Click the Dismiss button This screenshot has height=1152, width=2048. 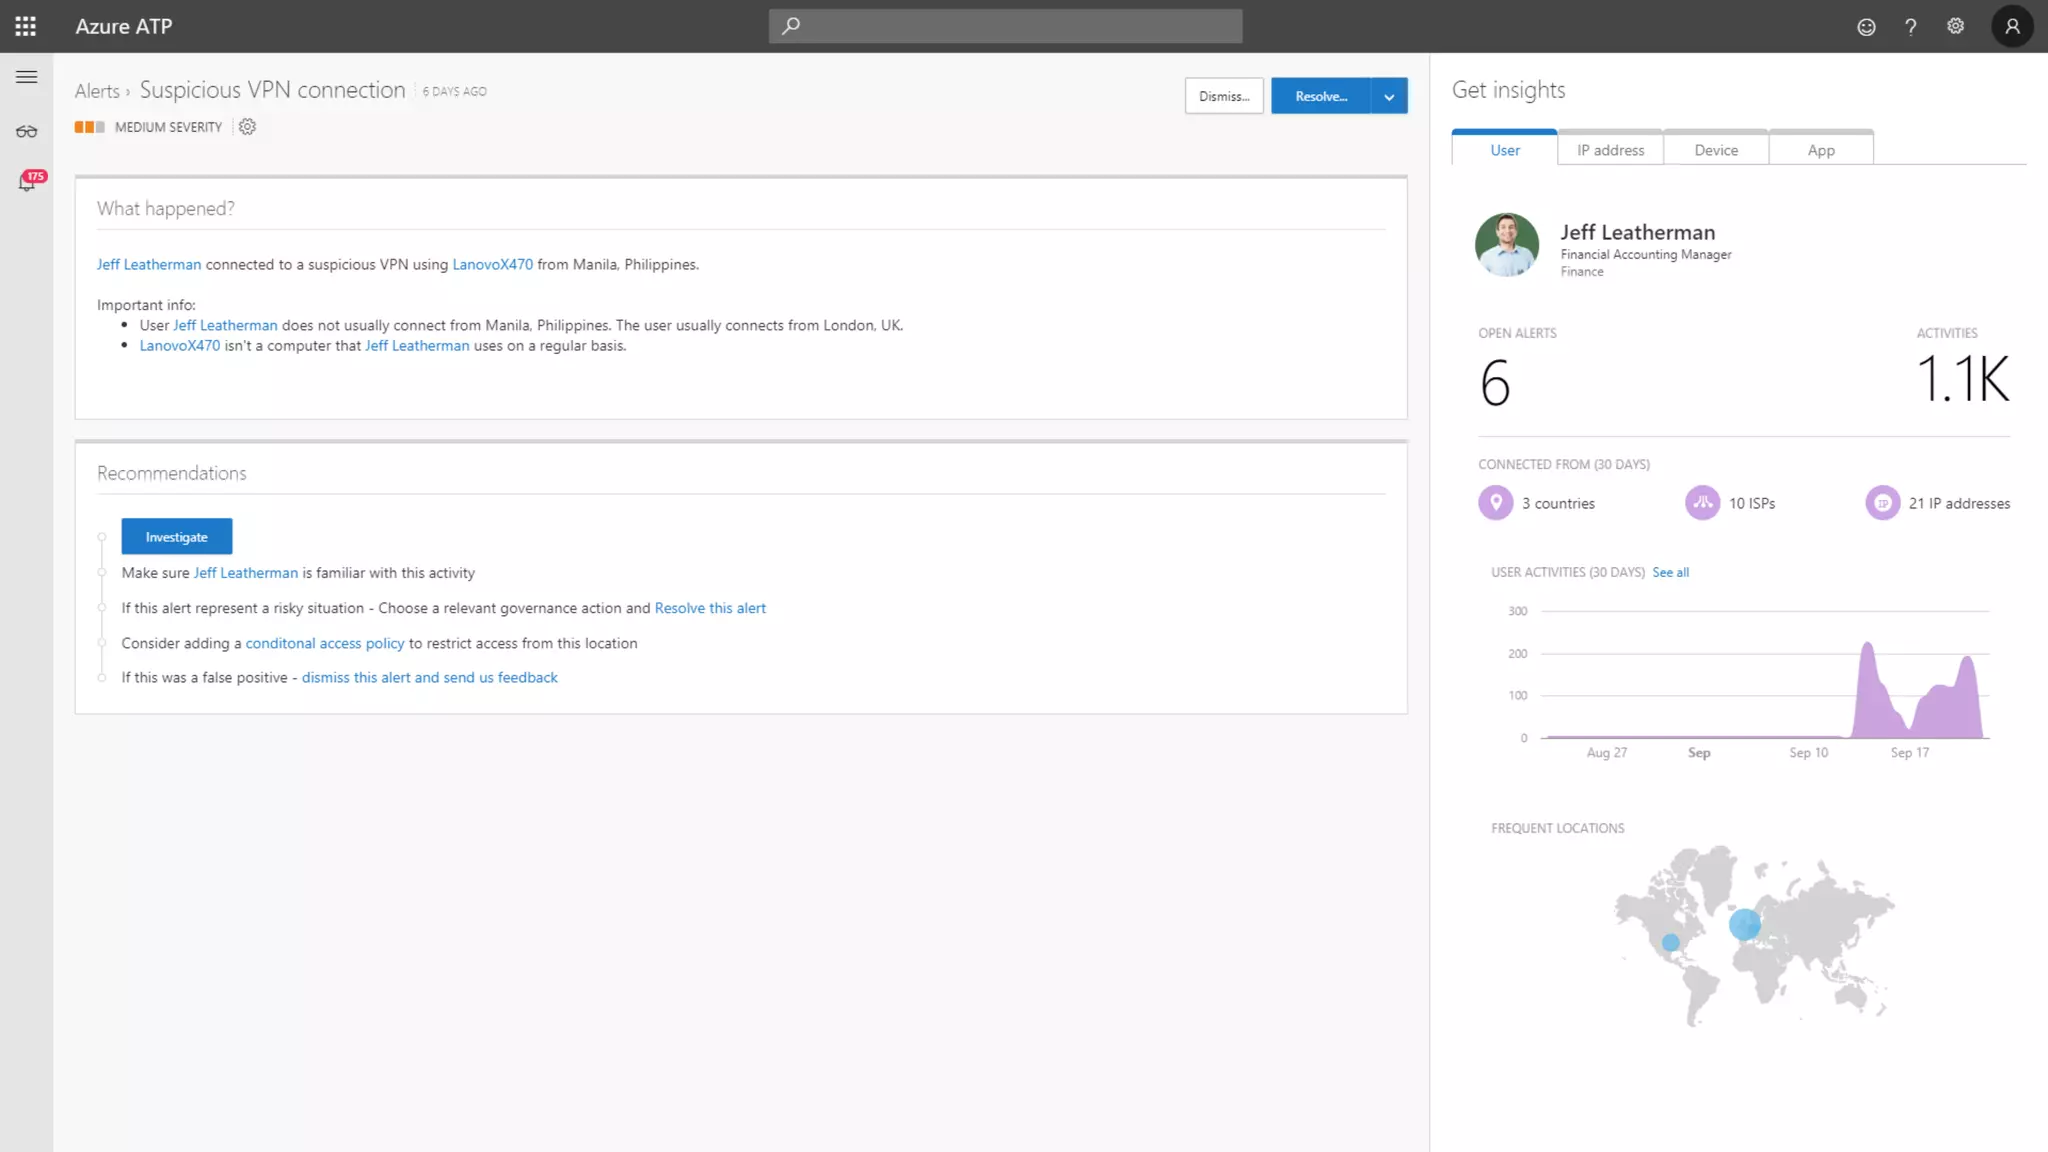click(1224, 96)
